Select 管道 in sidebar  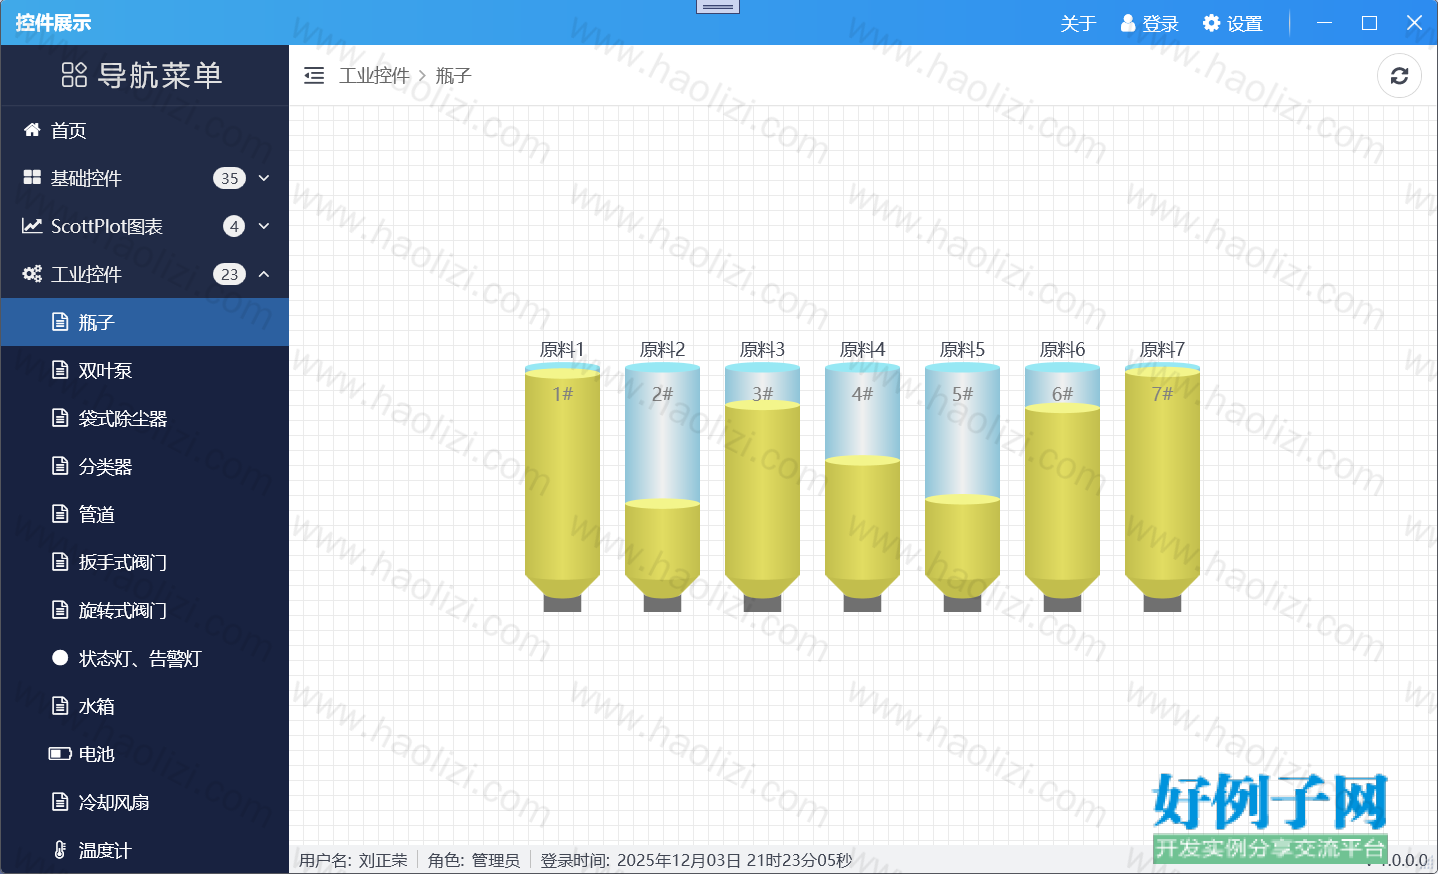click(145, 514)
